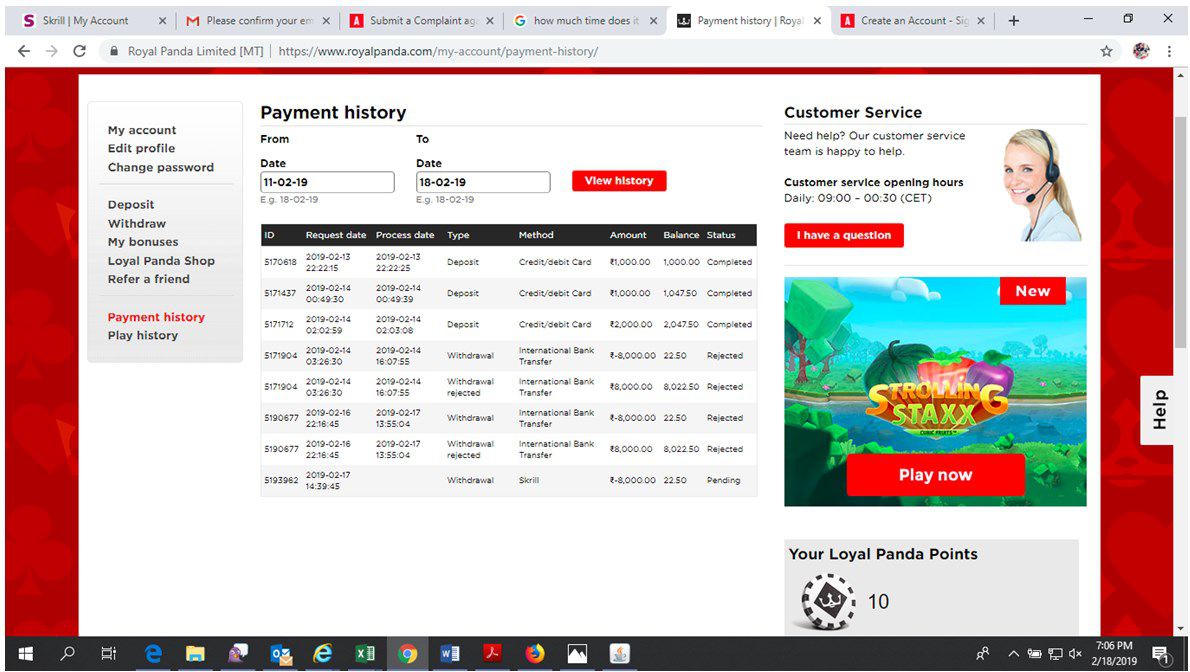Viewport: 1190px width, 672px height.
Task: Click the Loyal Panda Points chip icon
Action: click(828, 601)
